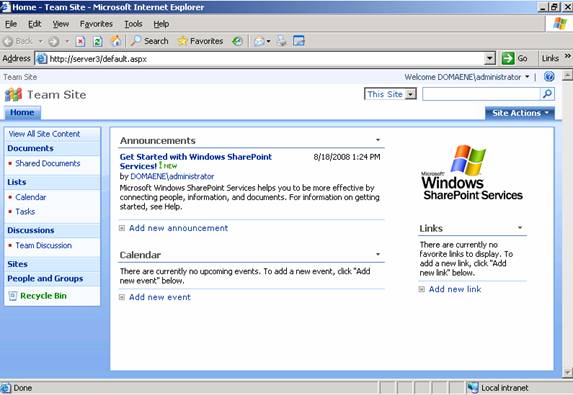Click the Local intranet zone icon
The width and height of the screenshot is (573, 395).
[x=473, y=388]
